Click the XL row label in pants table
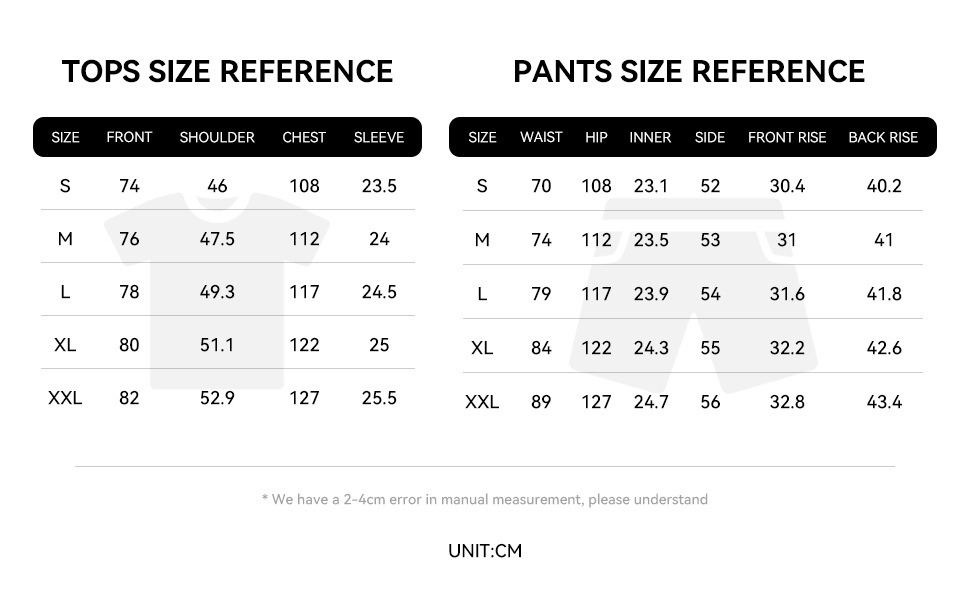Viewport: 970px width, 600px height. pos(482,348)
